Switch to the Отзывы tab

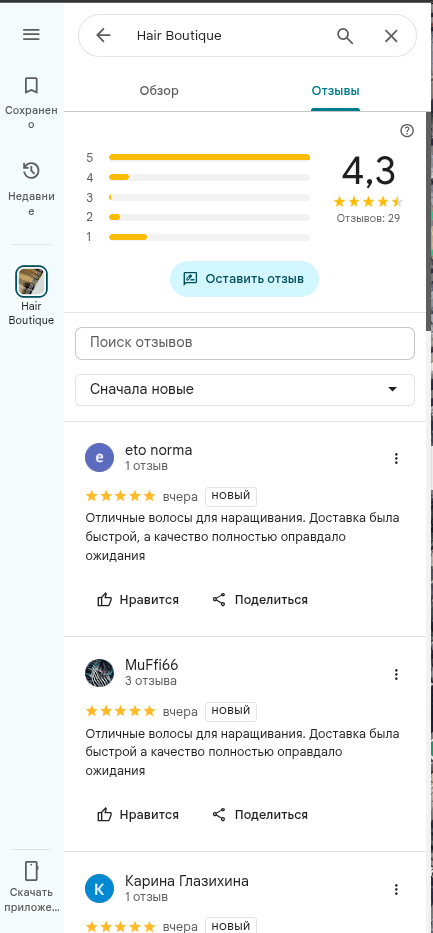click(335, 91)
